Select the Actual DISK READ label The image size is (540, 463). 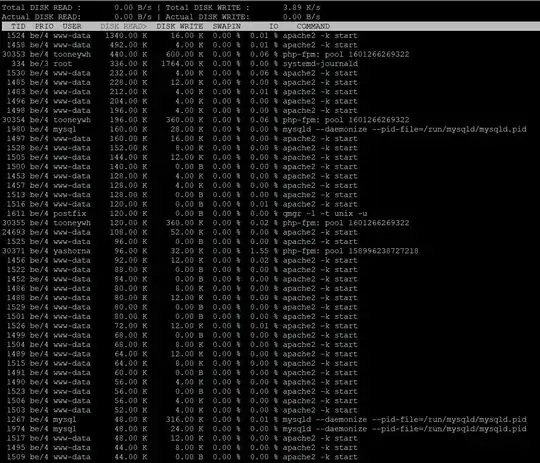(41, 17)
